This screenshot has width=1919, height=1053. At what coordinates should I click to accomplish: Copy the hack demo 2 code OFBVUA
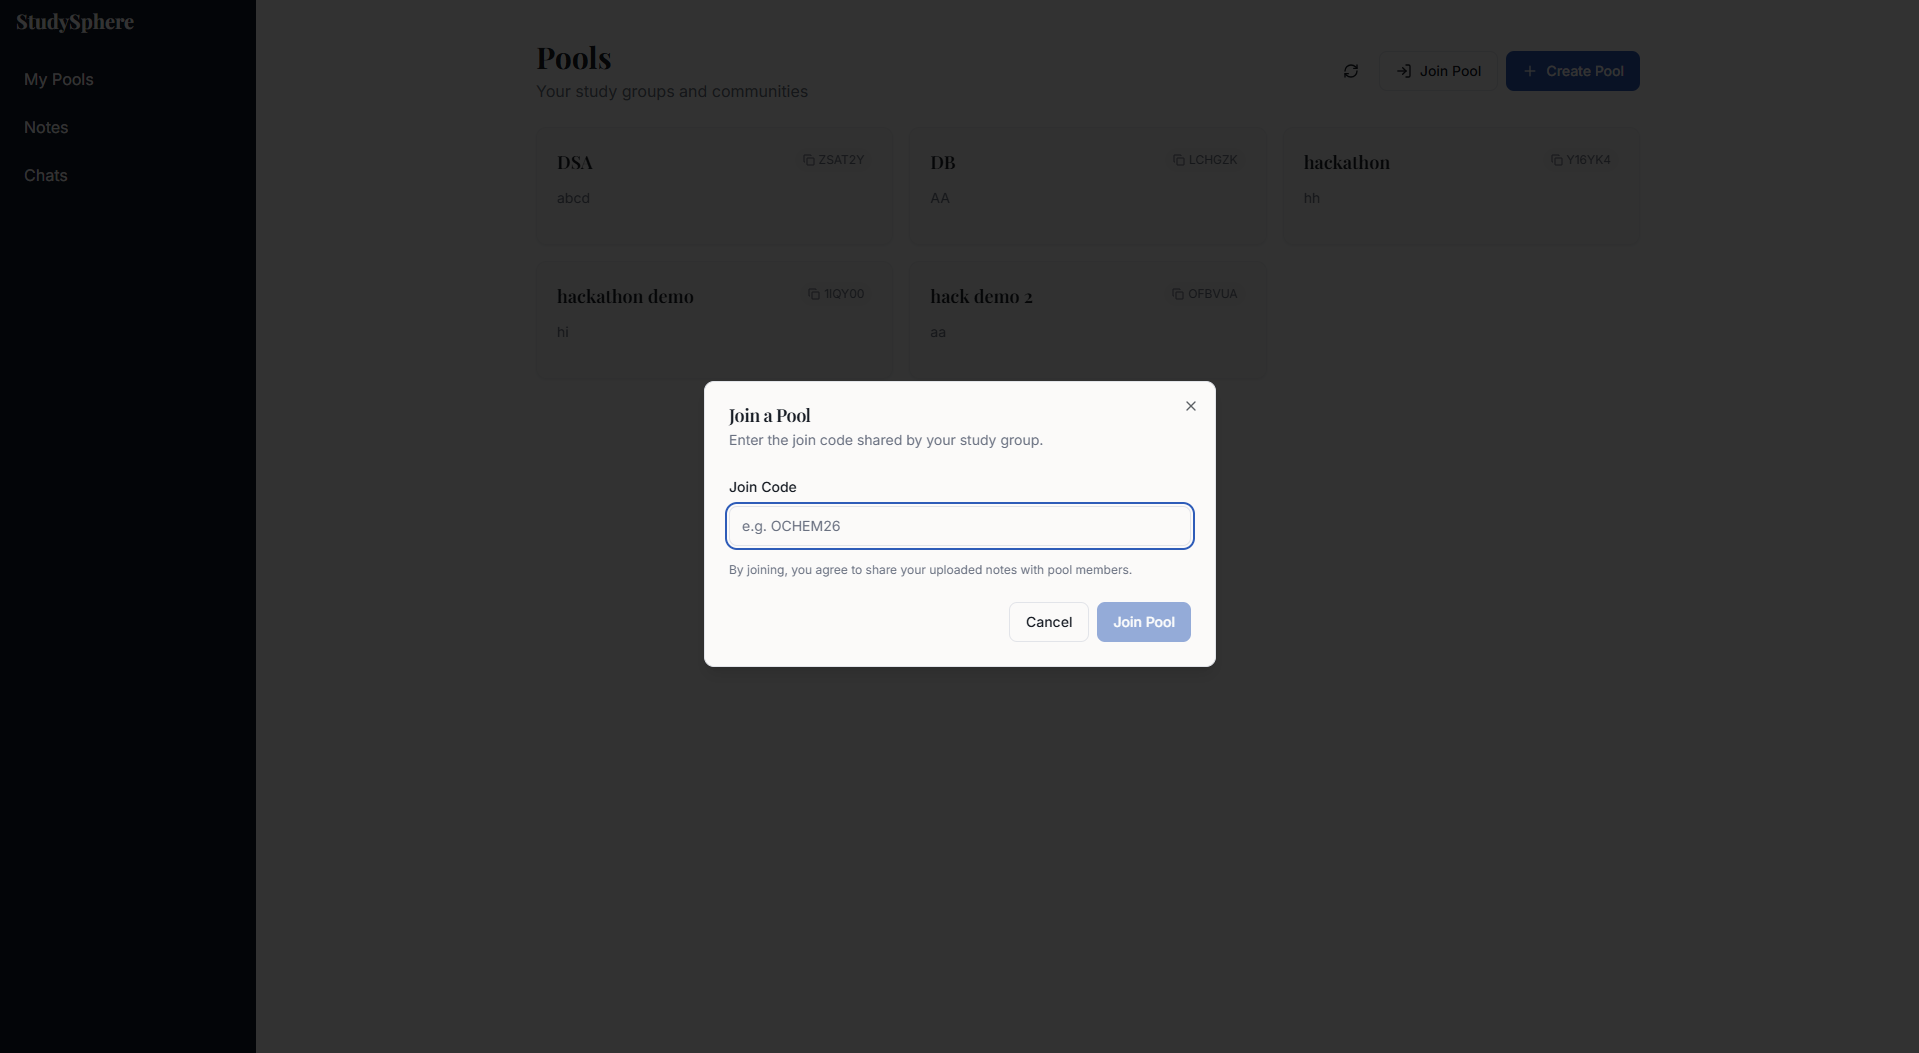[1204, 294]
